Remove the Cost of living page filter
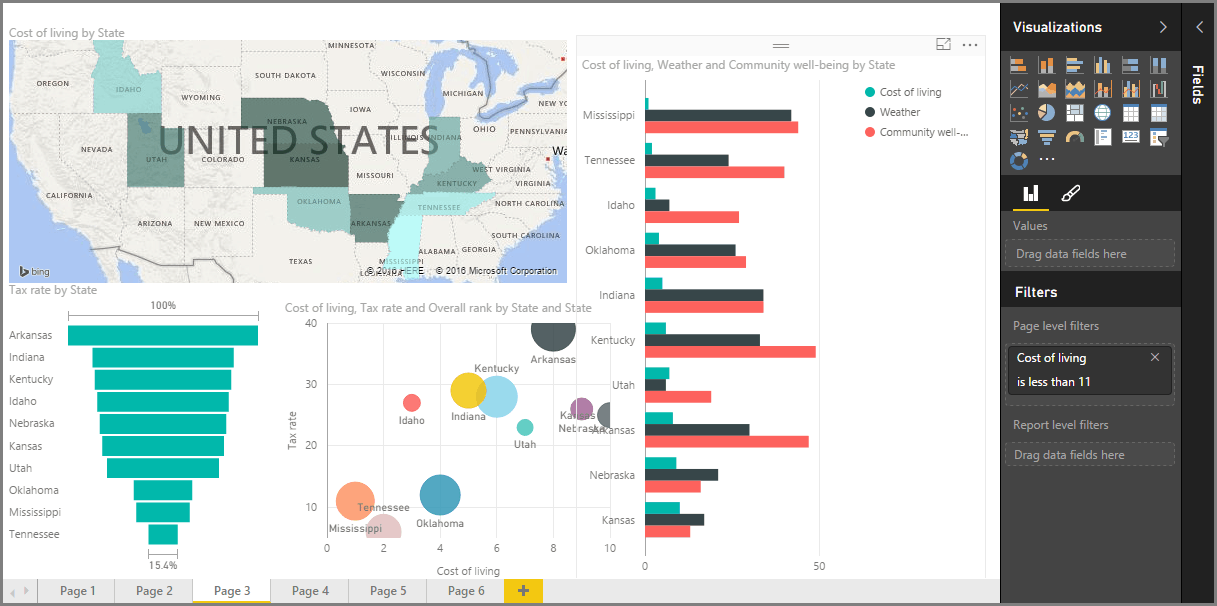Image resolution: width=1217 pixels, height=606 pixels. (x=1155, y=356)
